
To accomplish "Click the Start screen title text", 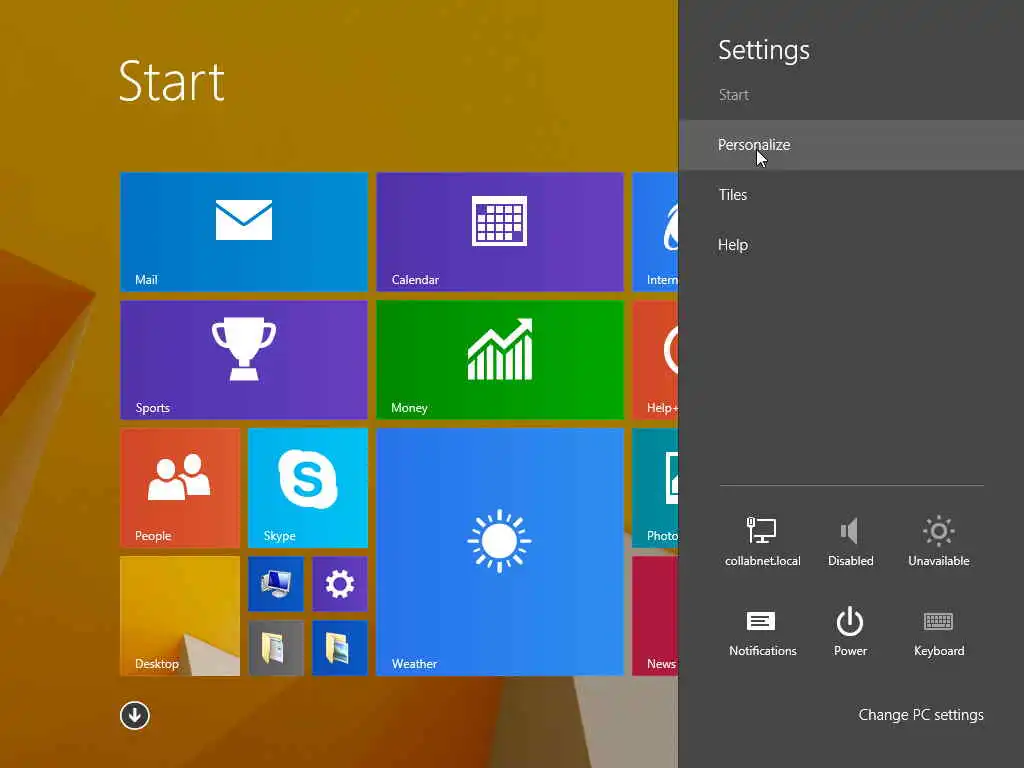I will click(172, 81).
